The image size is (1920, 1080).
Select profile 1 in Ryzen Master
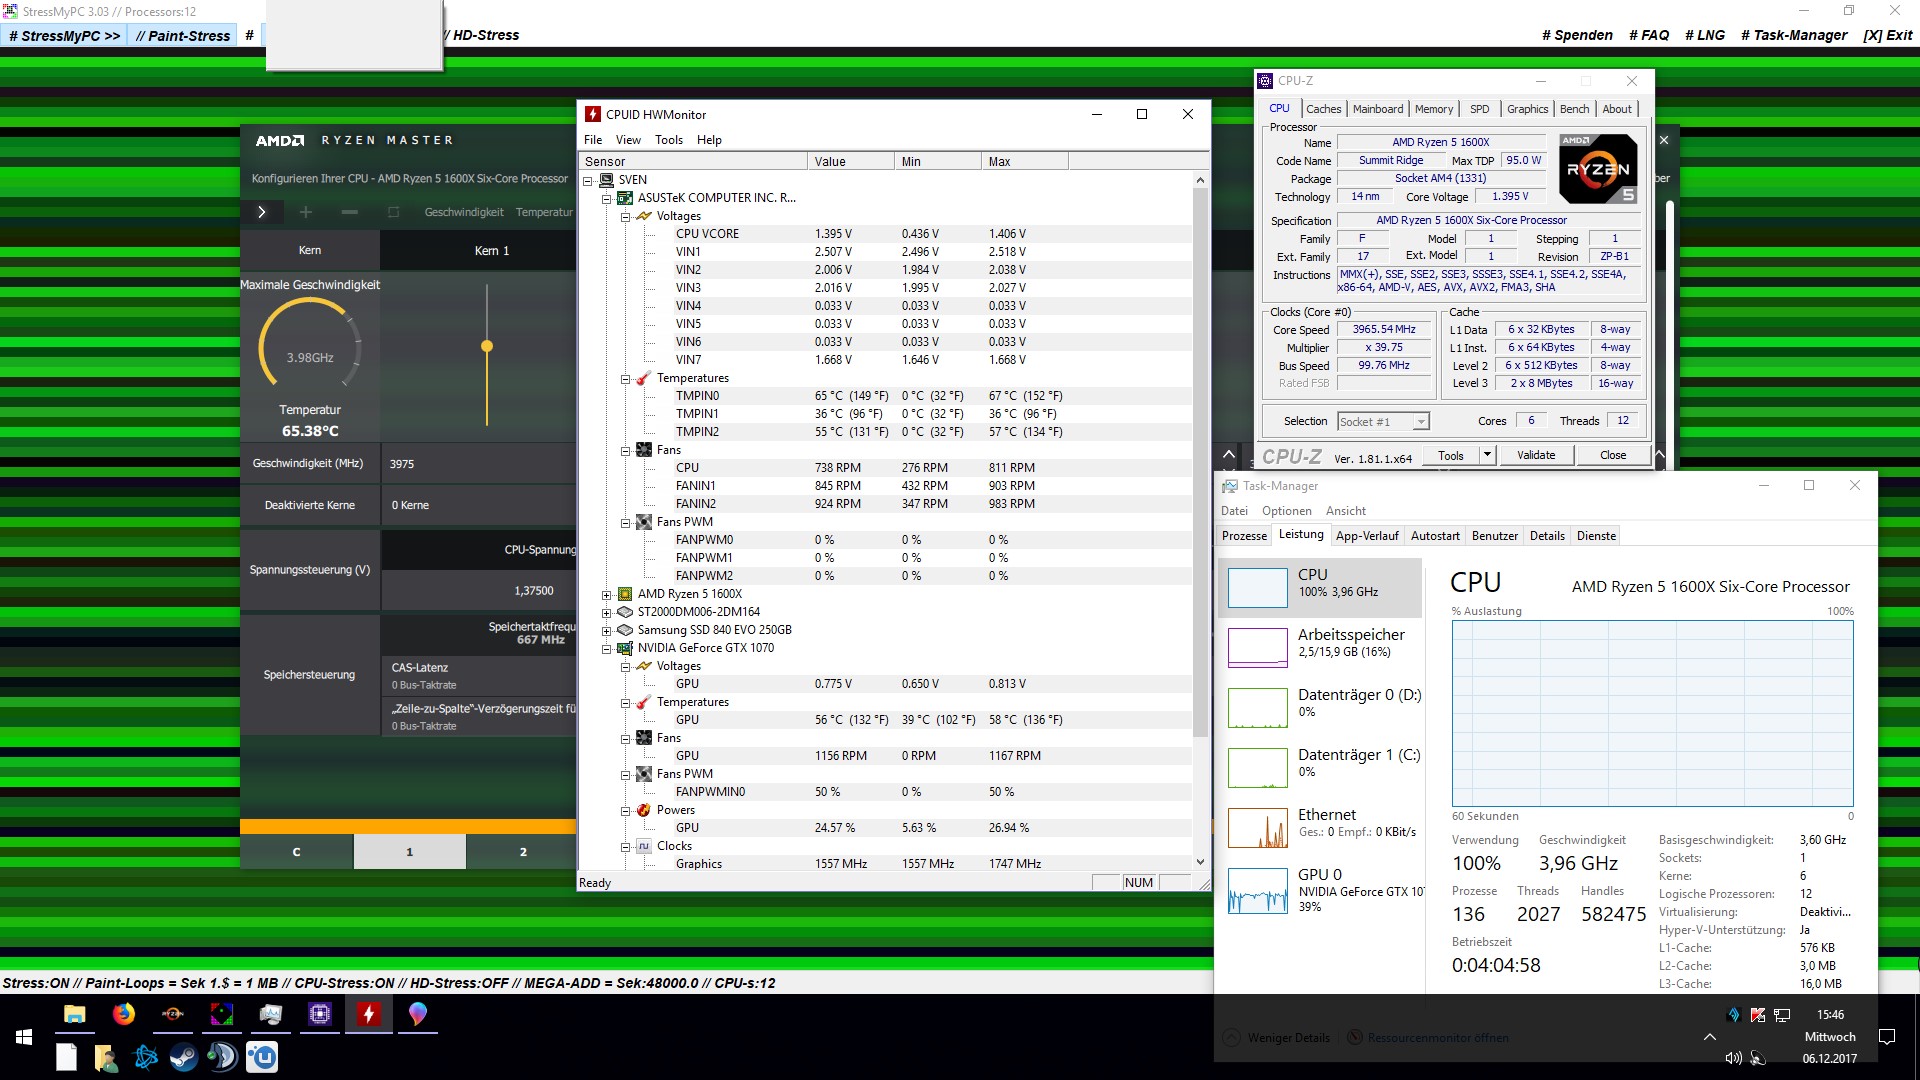[409, 852]
